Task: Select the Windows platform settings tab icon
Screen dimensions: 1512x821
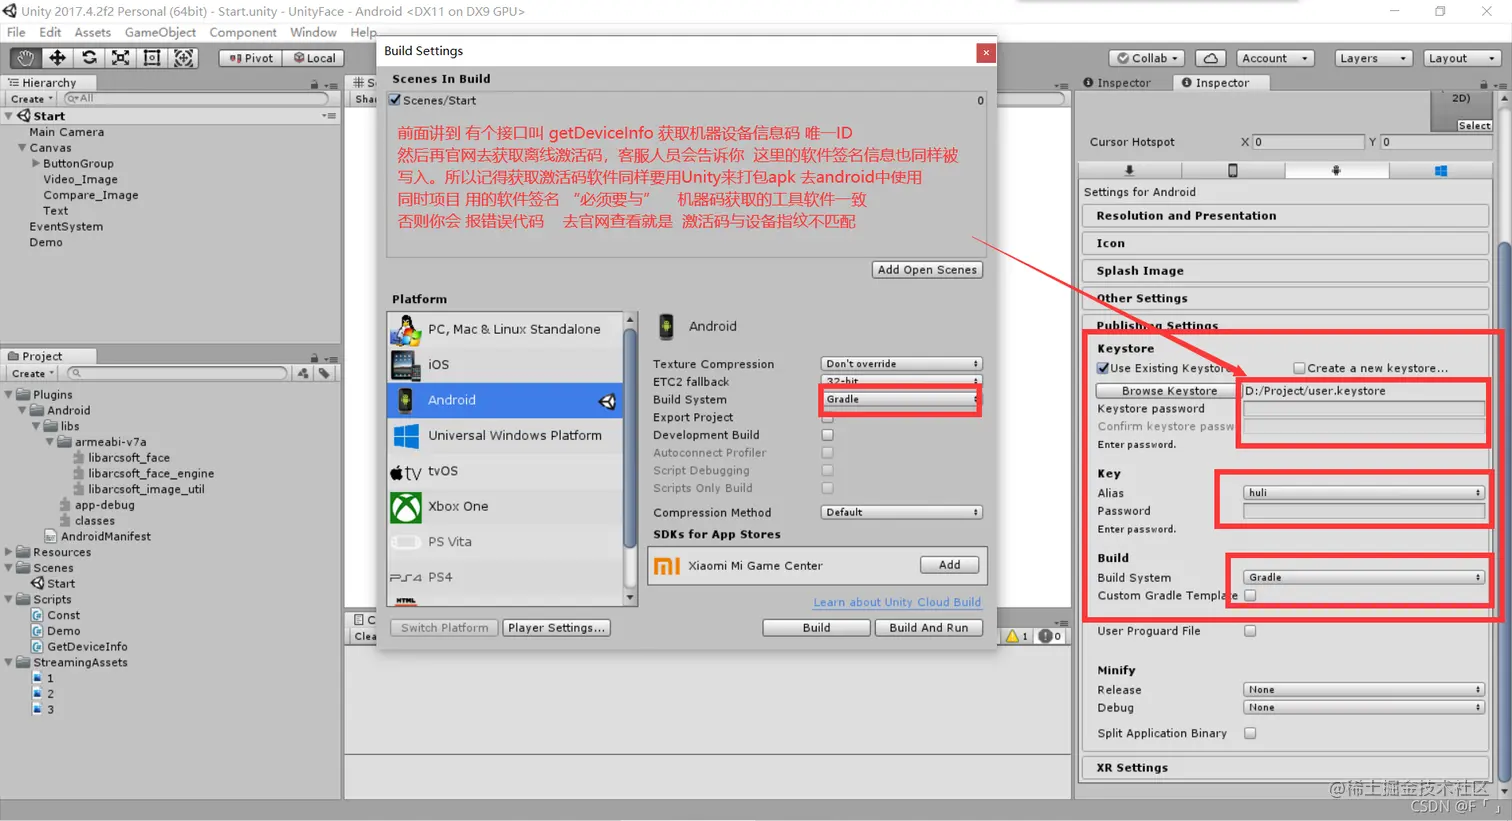Action: coord(1440,171)
